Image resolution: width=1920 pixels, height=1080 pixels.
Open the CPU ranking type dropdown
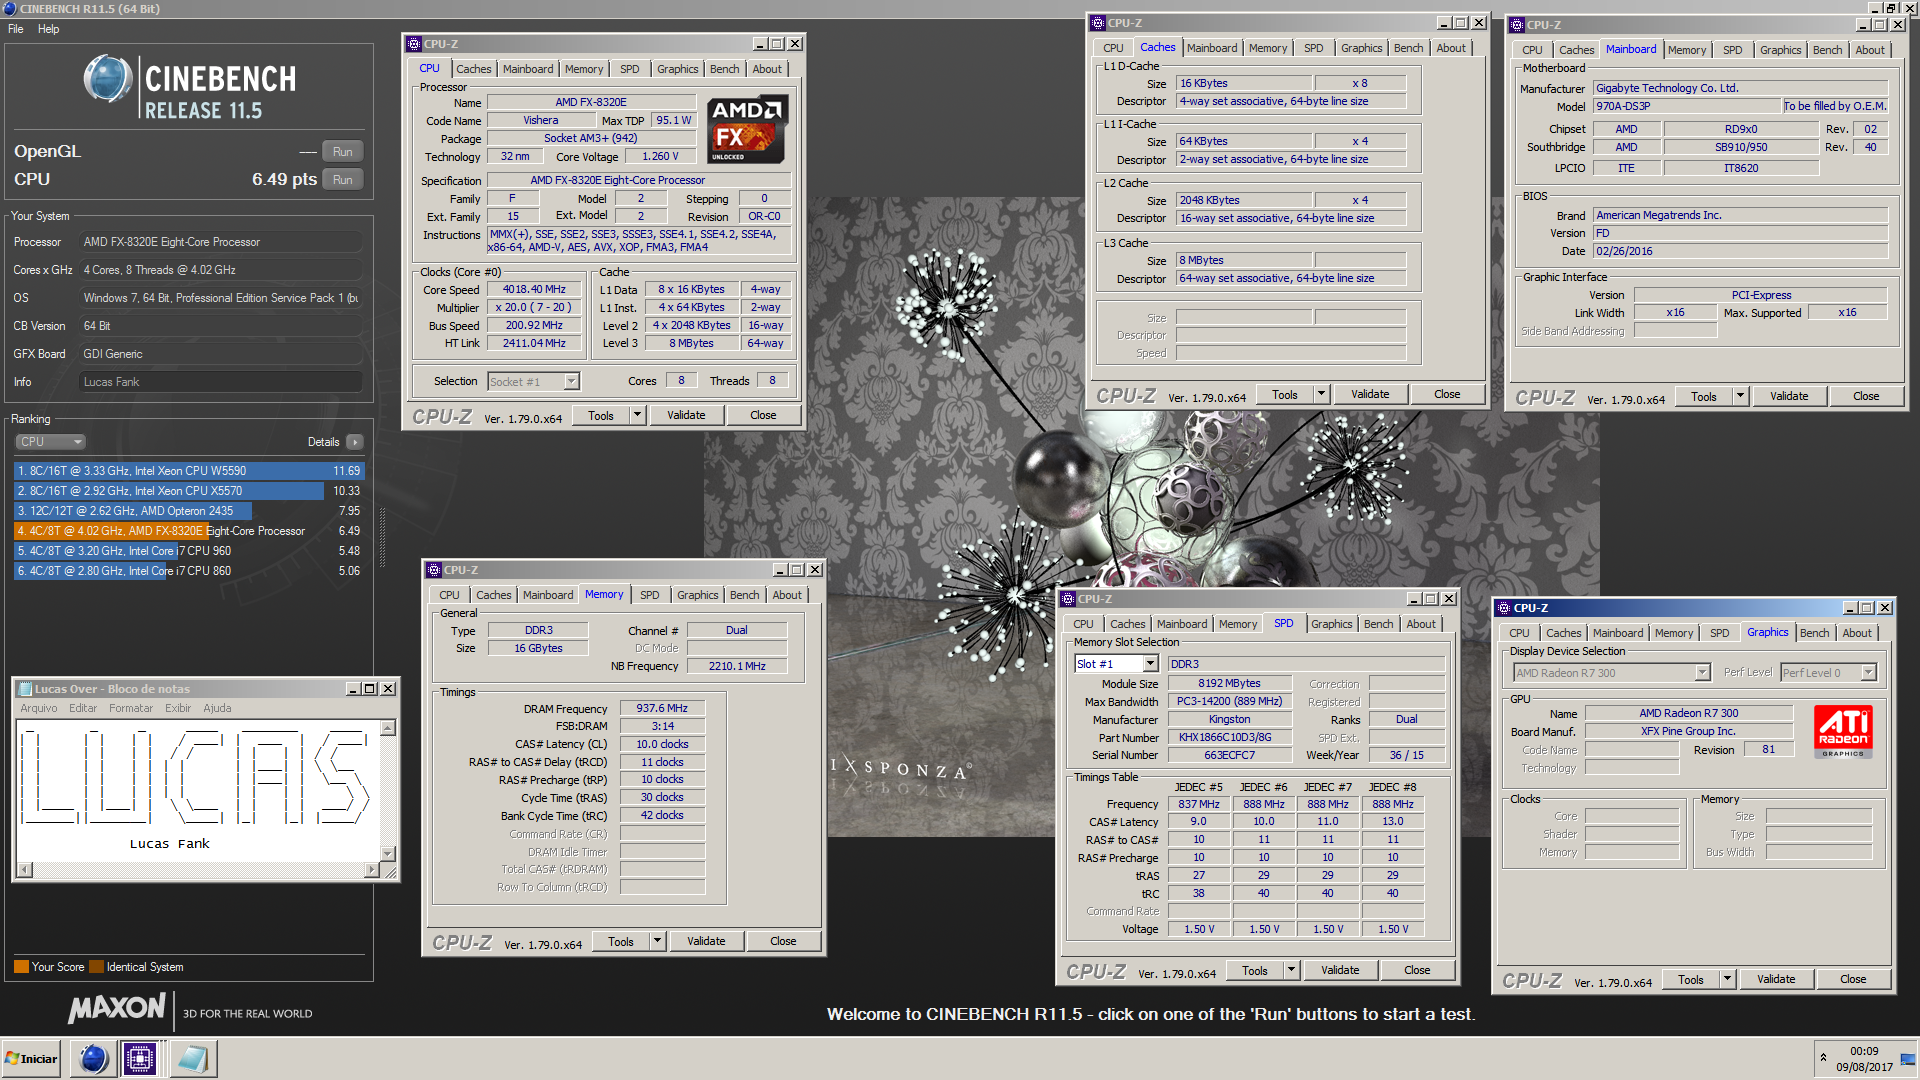pos(50,442)
